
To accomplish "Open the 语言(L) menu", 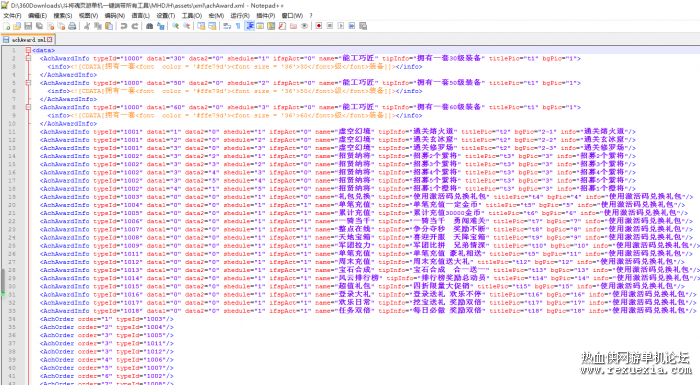I will pos(141,16).
